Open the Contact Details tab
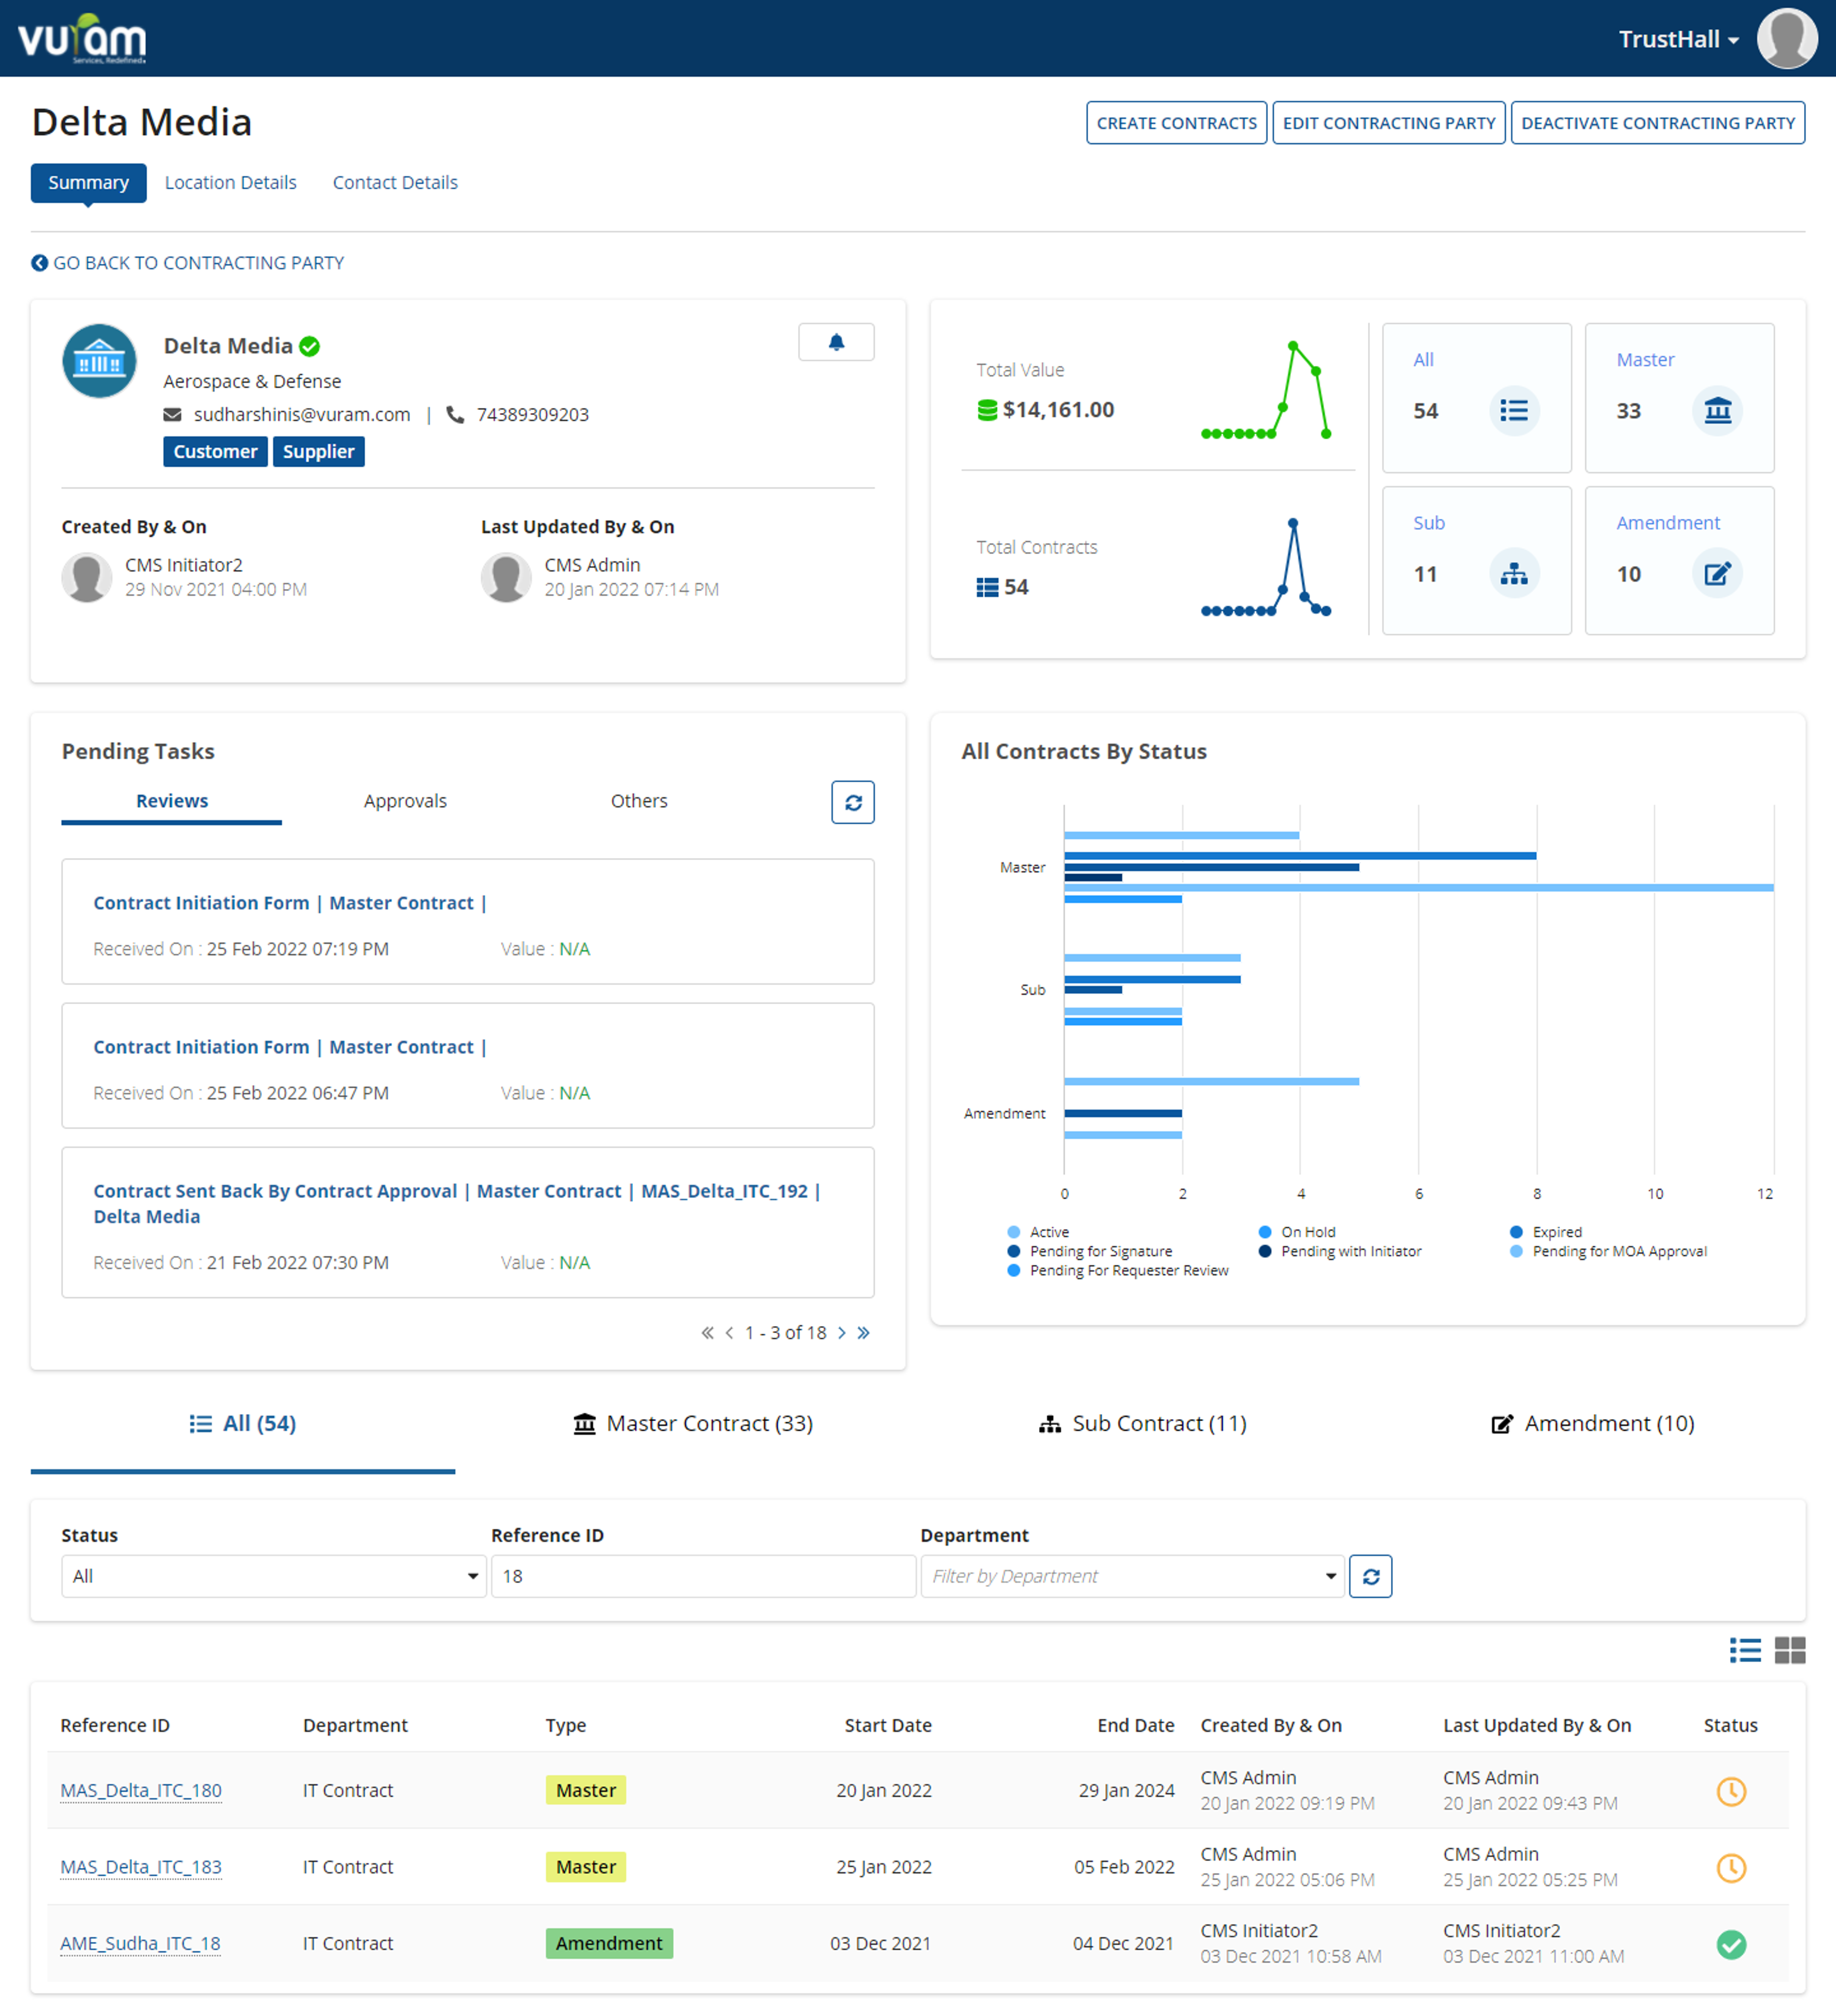1836x2016 pixels. click(x=395, y=182)
